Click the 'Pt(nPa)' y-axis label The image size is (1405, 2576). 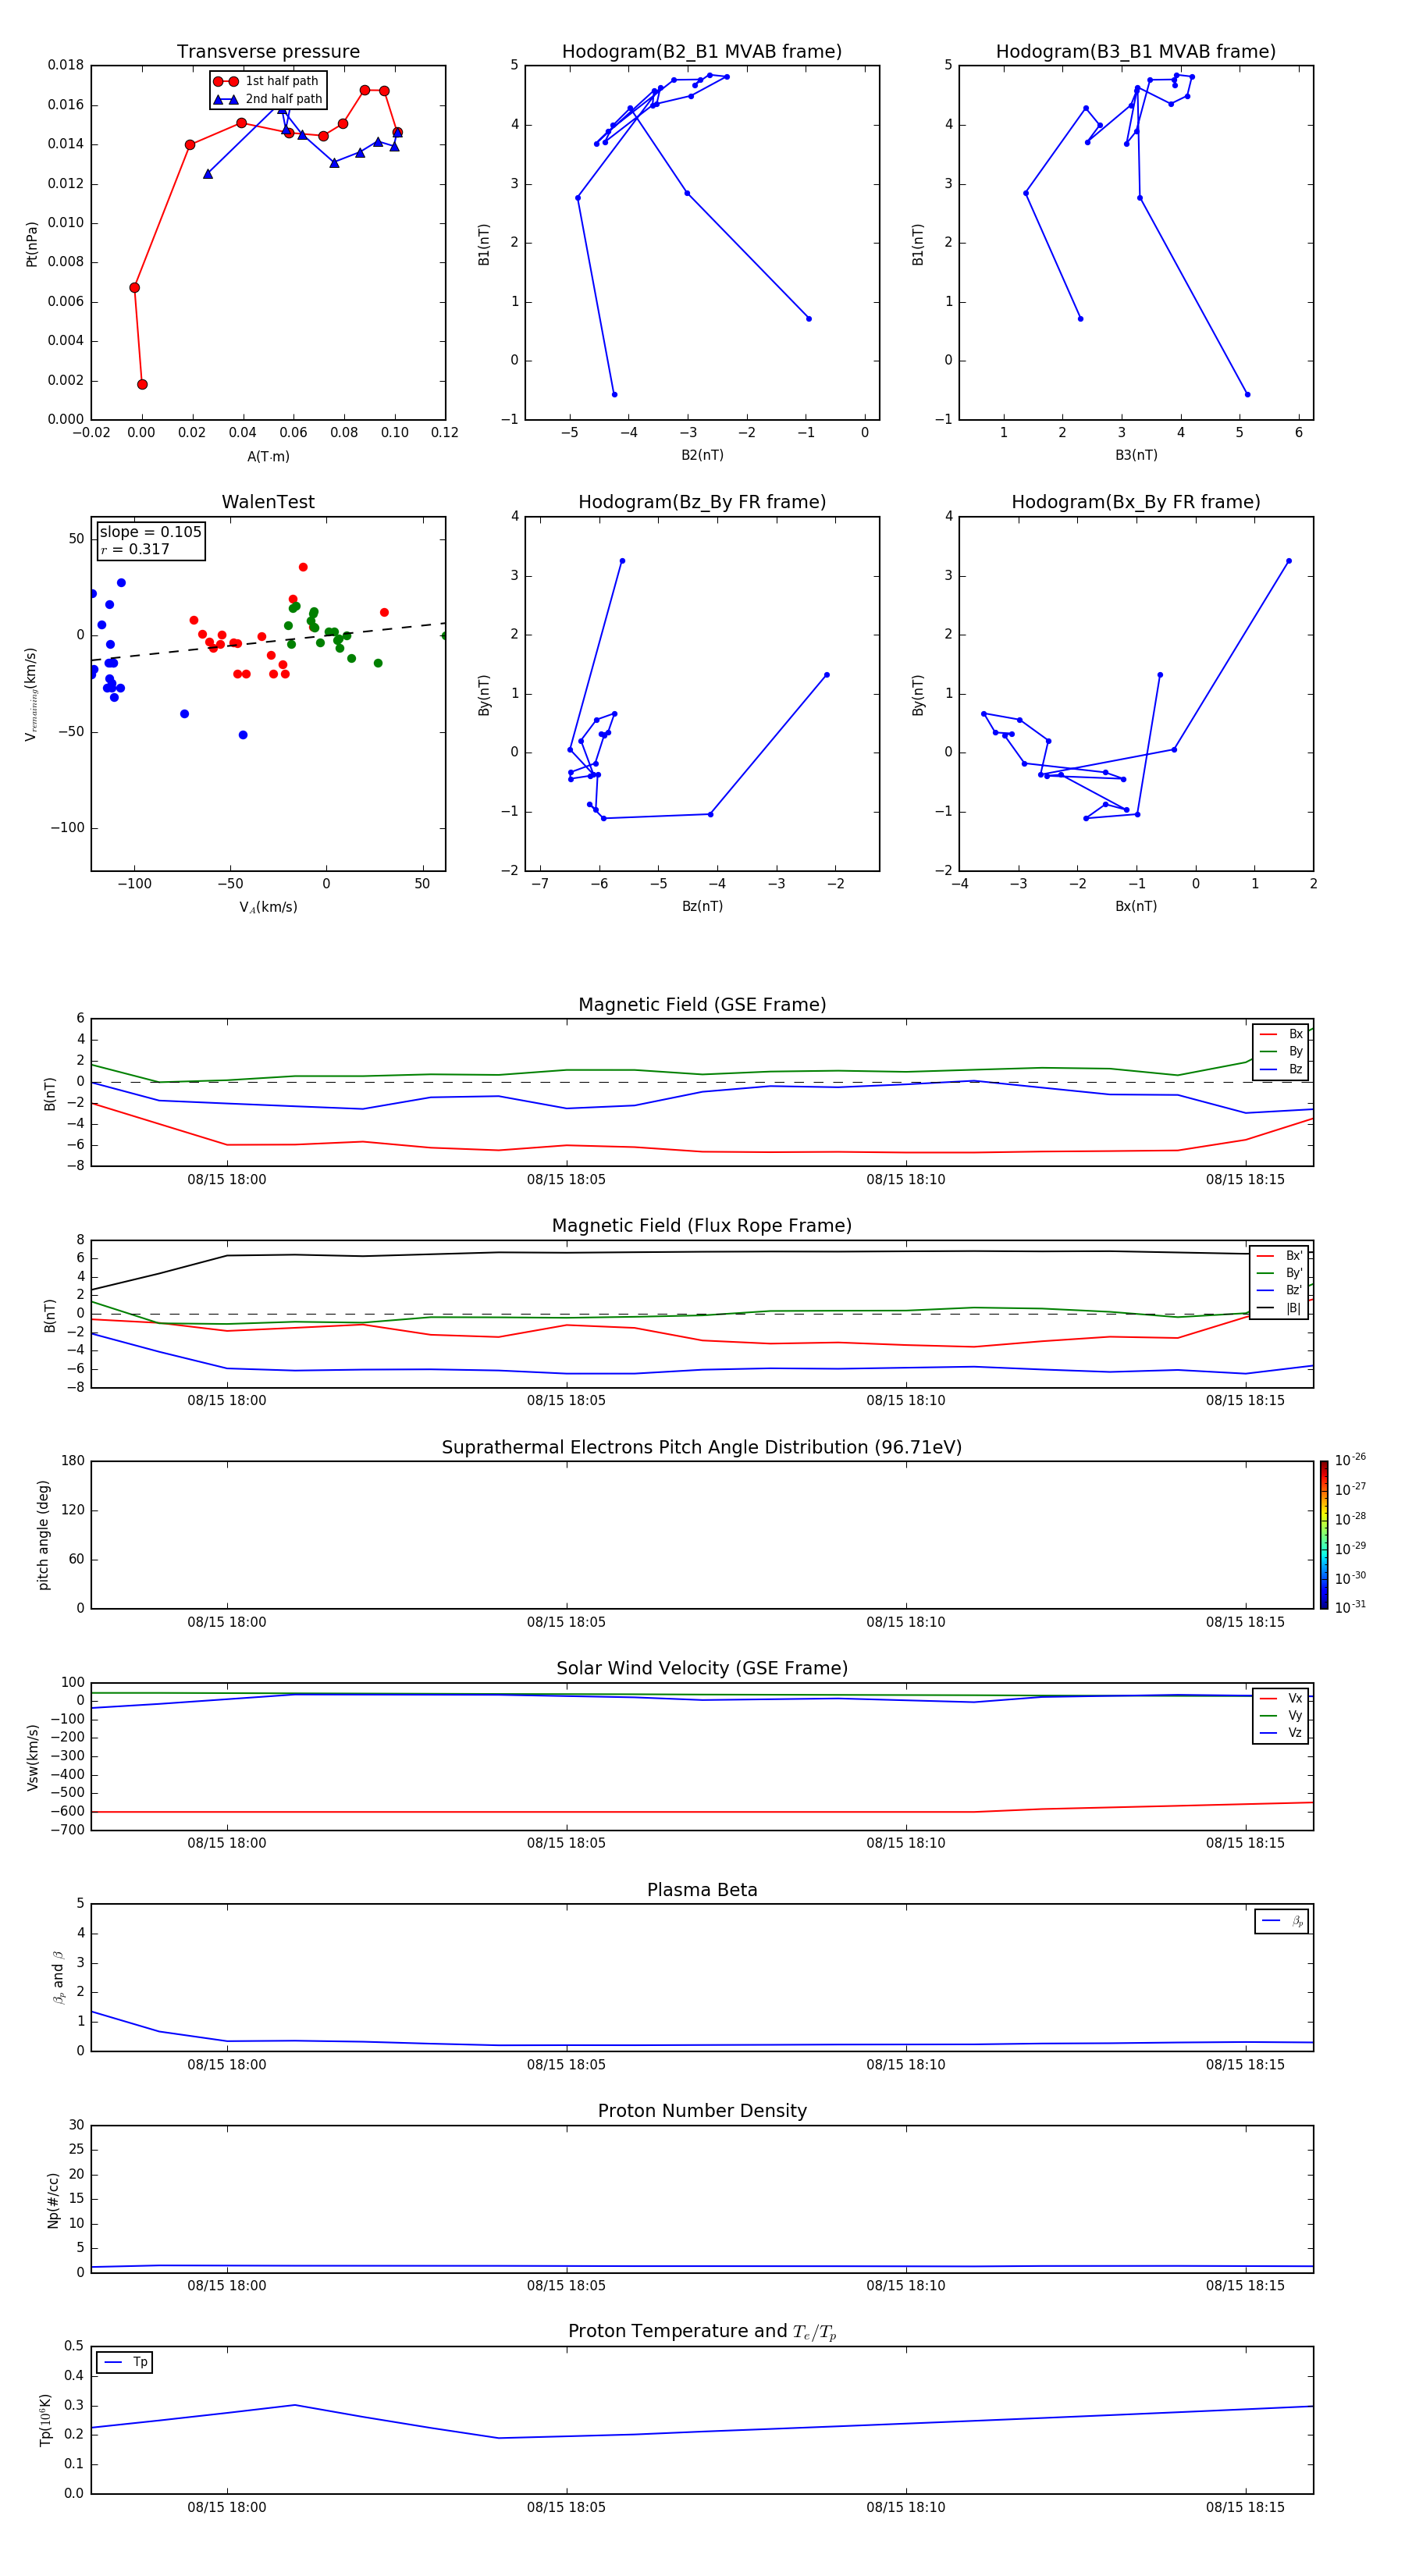(x=31, y=244)
